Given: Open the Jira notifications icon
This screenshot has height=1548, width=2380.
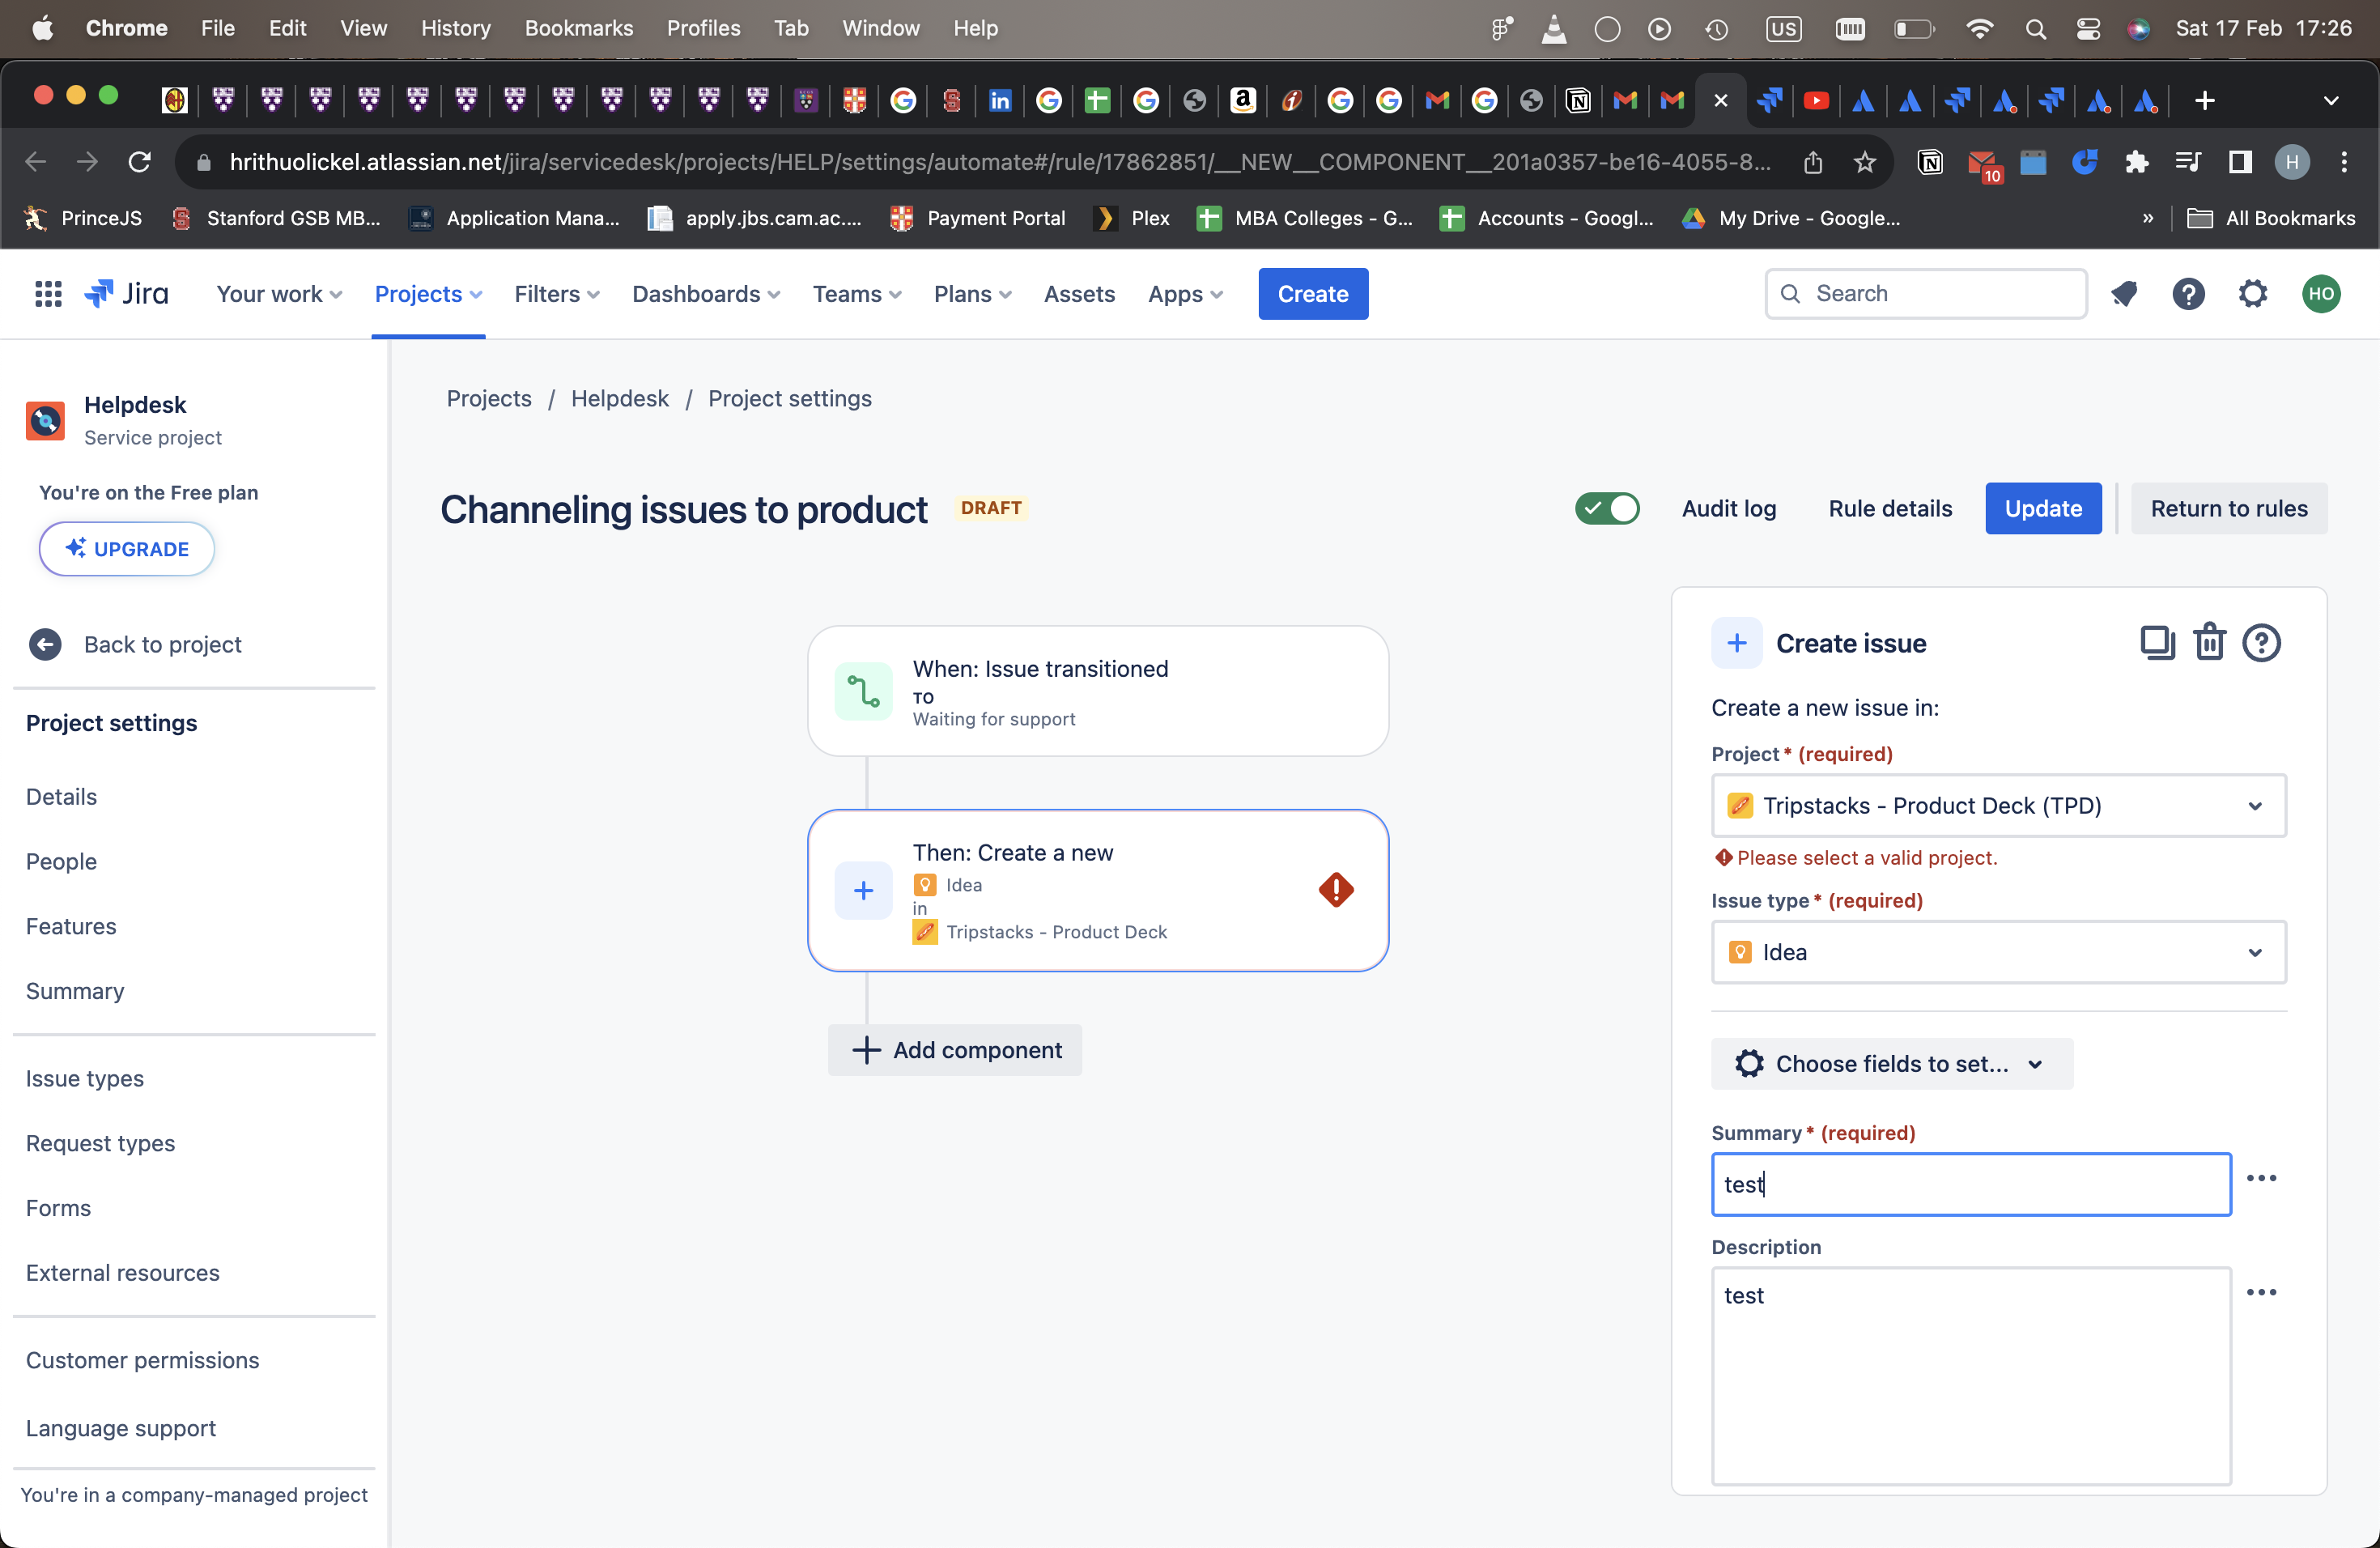Looking at the screenshot, I should [x=2124, y=294].
